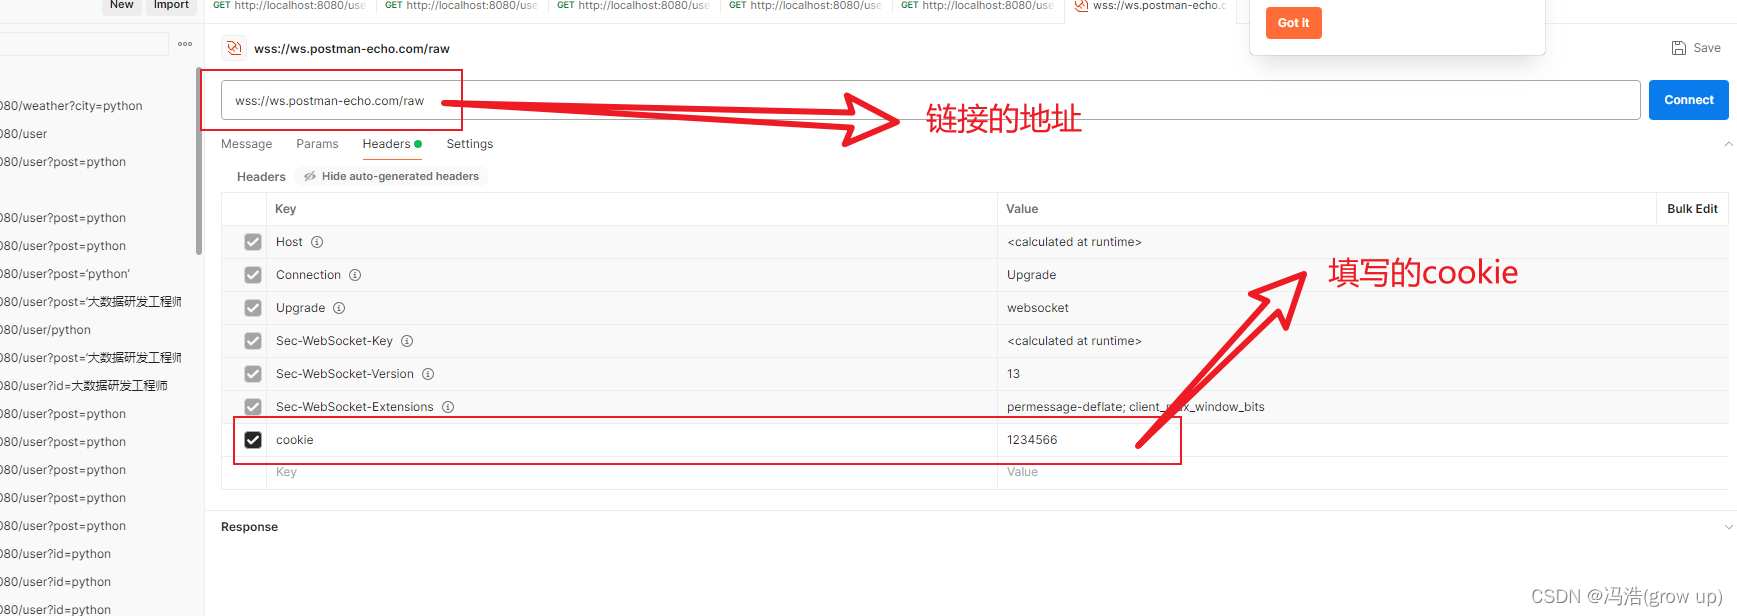This screenshot has width=1737, height=616.
Task: Click the WebSocket request icon beside the title
Action: click(234, 48)
